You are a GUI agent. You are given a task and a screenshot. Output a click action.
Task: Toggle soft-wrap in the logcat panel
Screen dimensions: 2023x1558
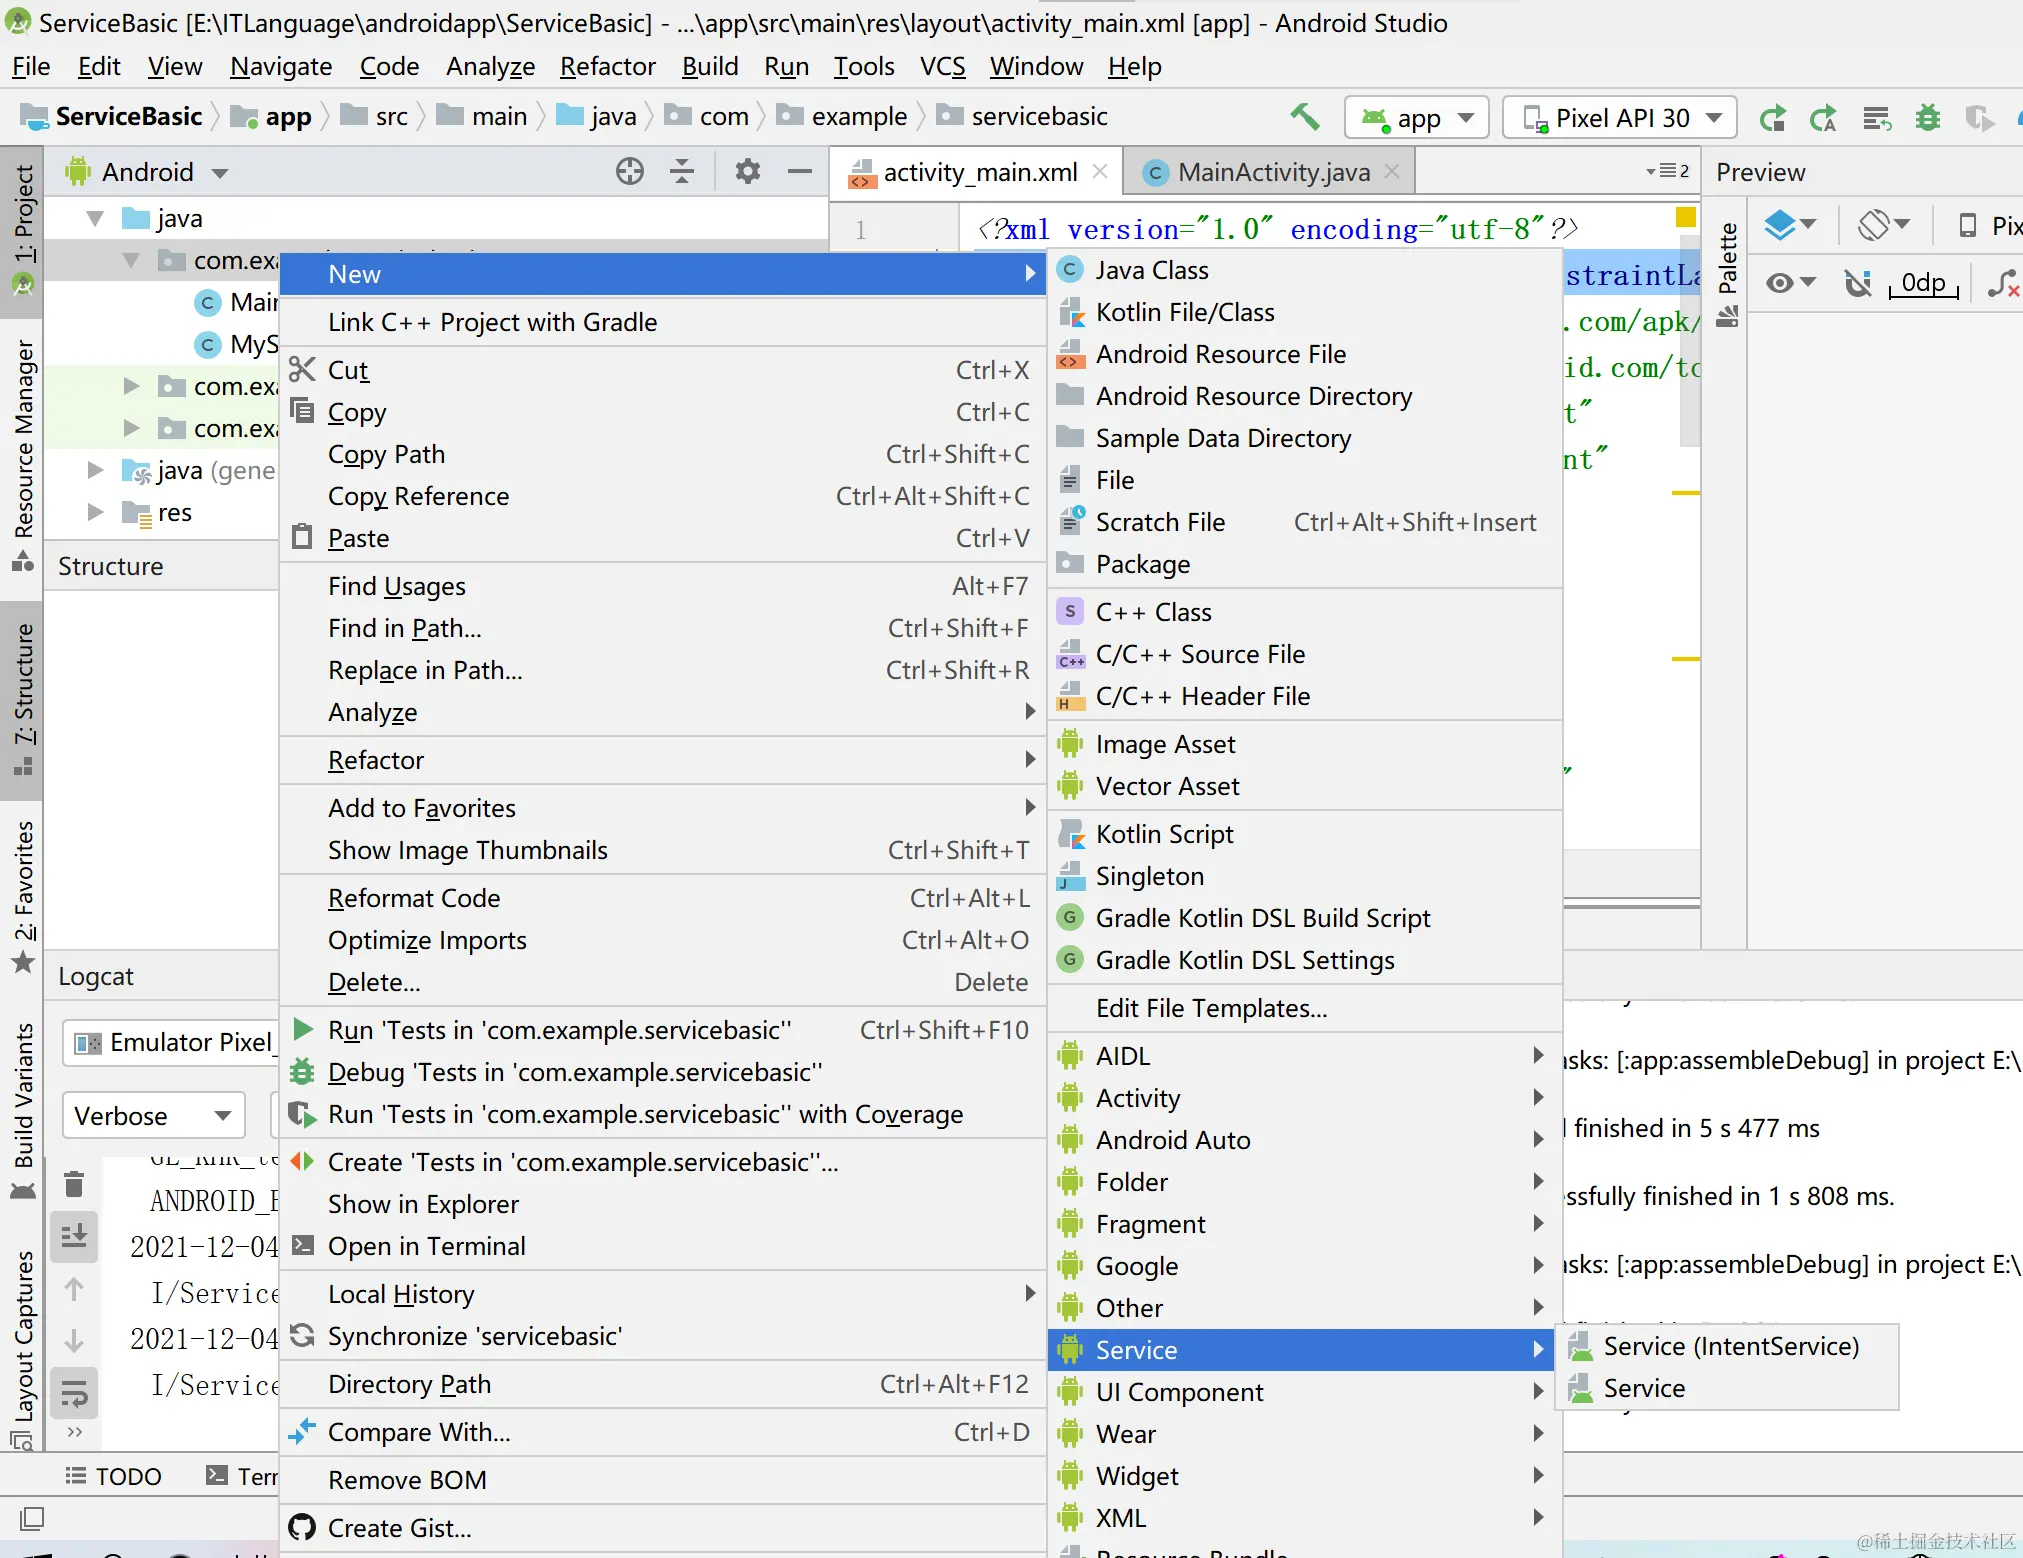74,1393
